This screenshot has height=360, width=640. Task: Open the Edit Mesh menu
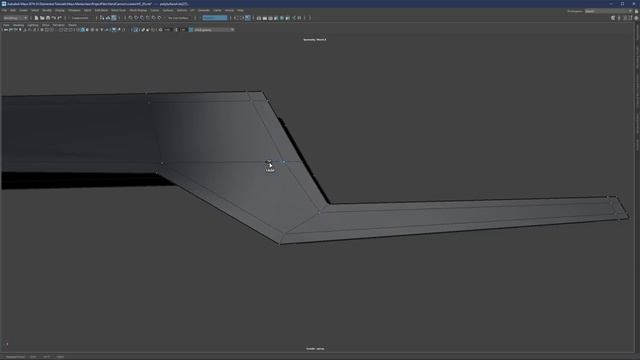pyautogui.click(x=101, y=10)
